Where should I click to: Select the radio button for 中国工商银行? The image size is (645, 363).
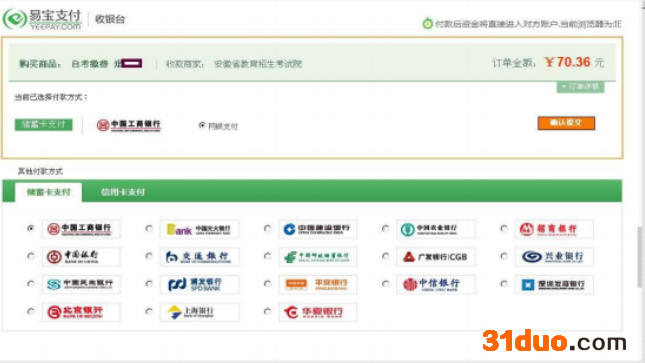point(30,228)
